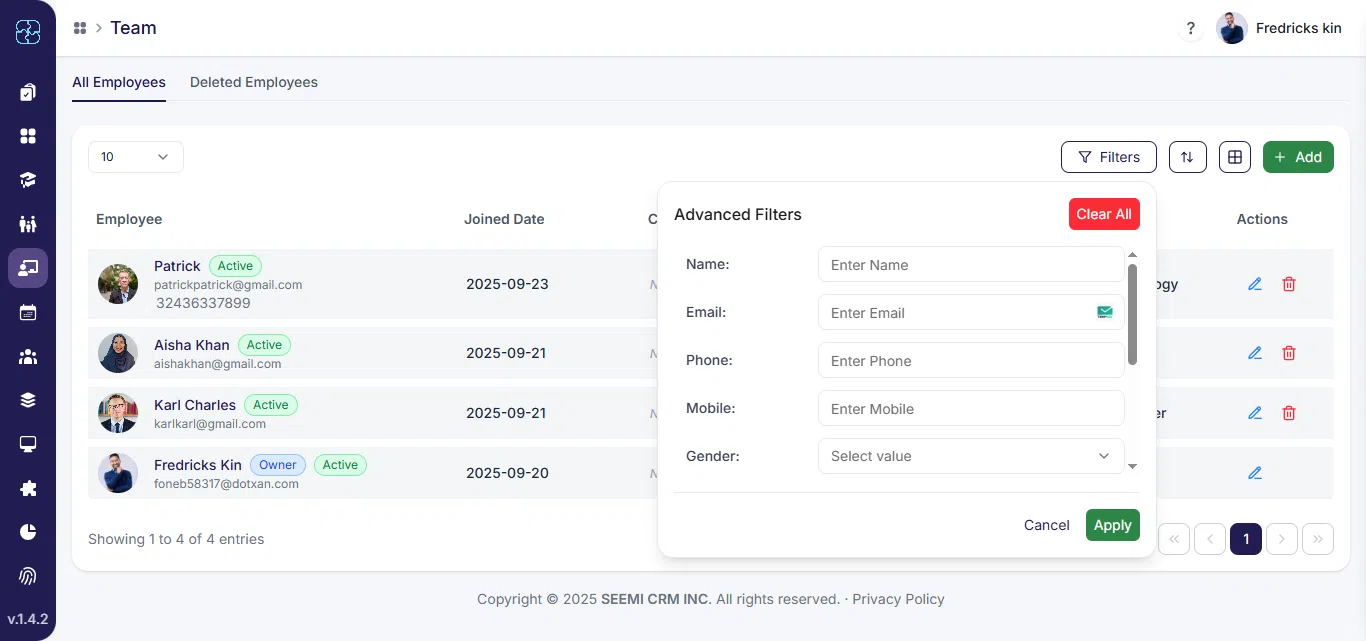1366x641 pixels.
Task: Open the graduation cap icon in sidebar
Action: click(28, 180)
